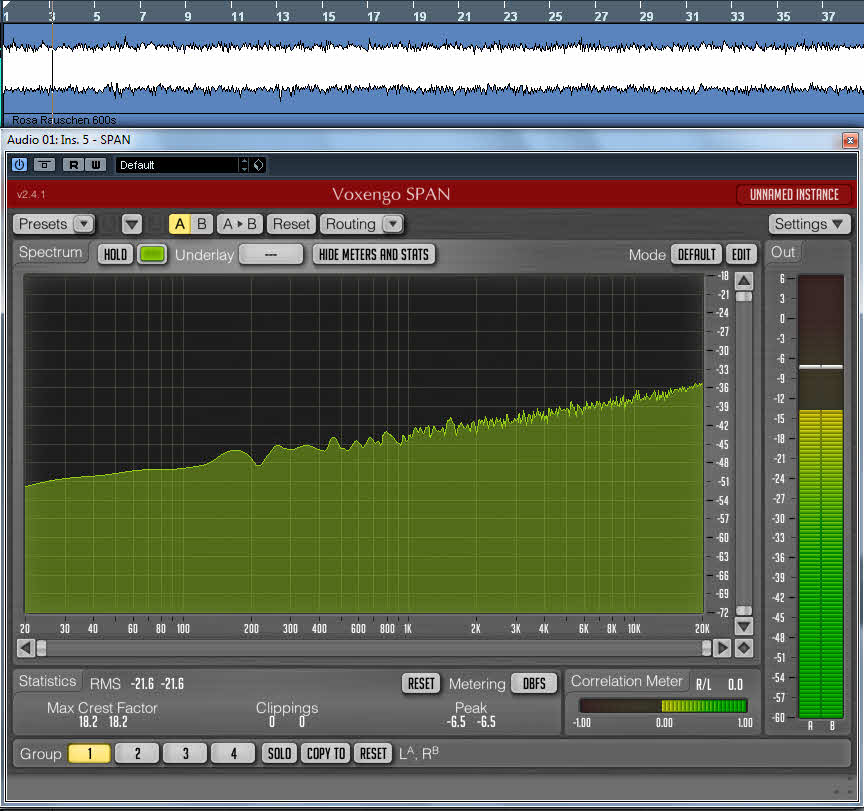Click HIDE METERS AND STATS button
This screenshot has height=811, width=864.
[x=374, y=255]
